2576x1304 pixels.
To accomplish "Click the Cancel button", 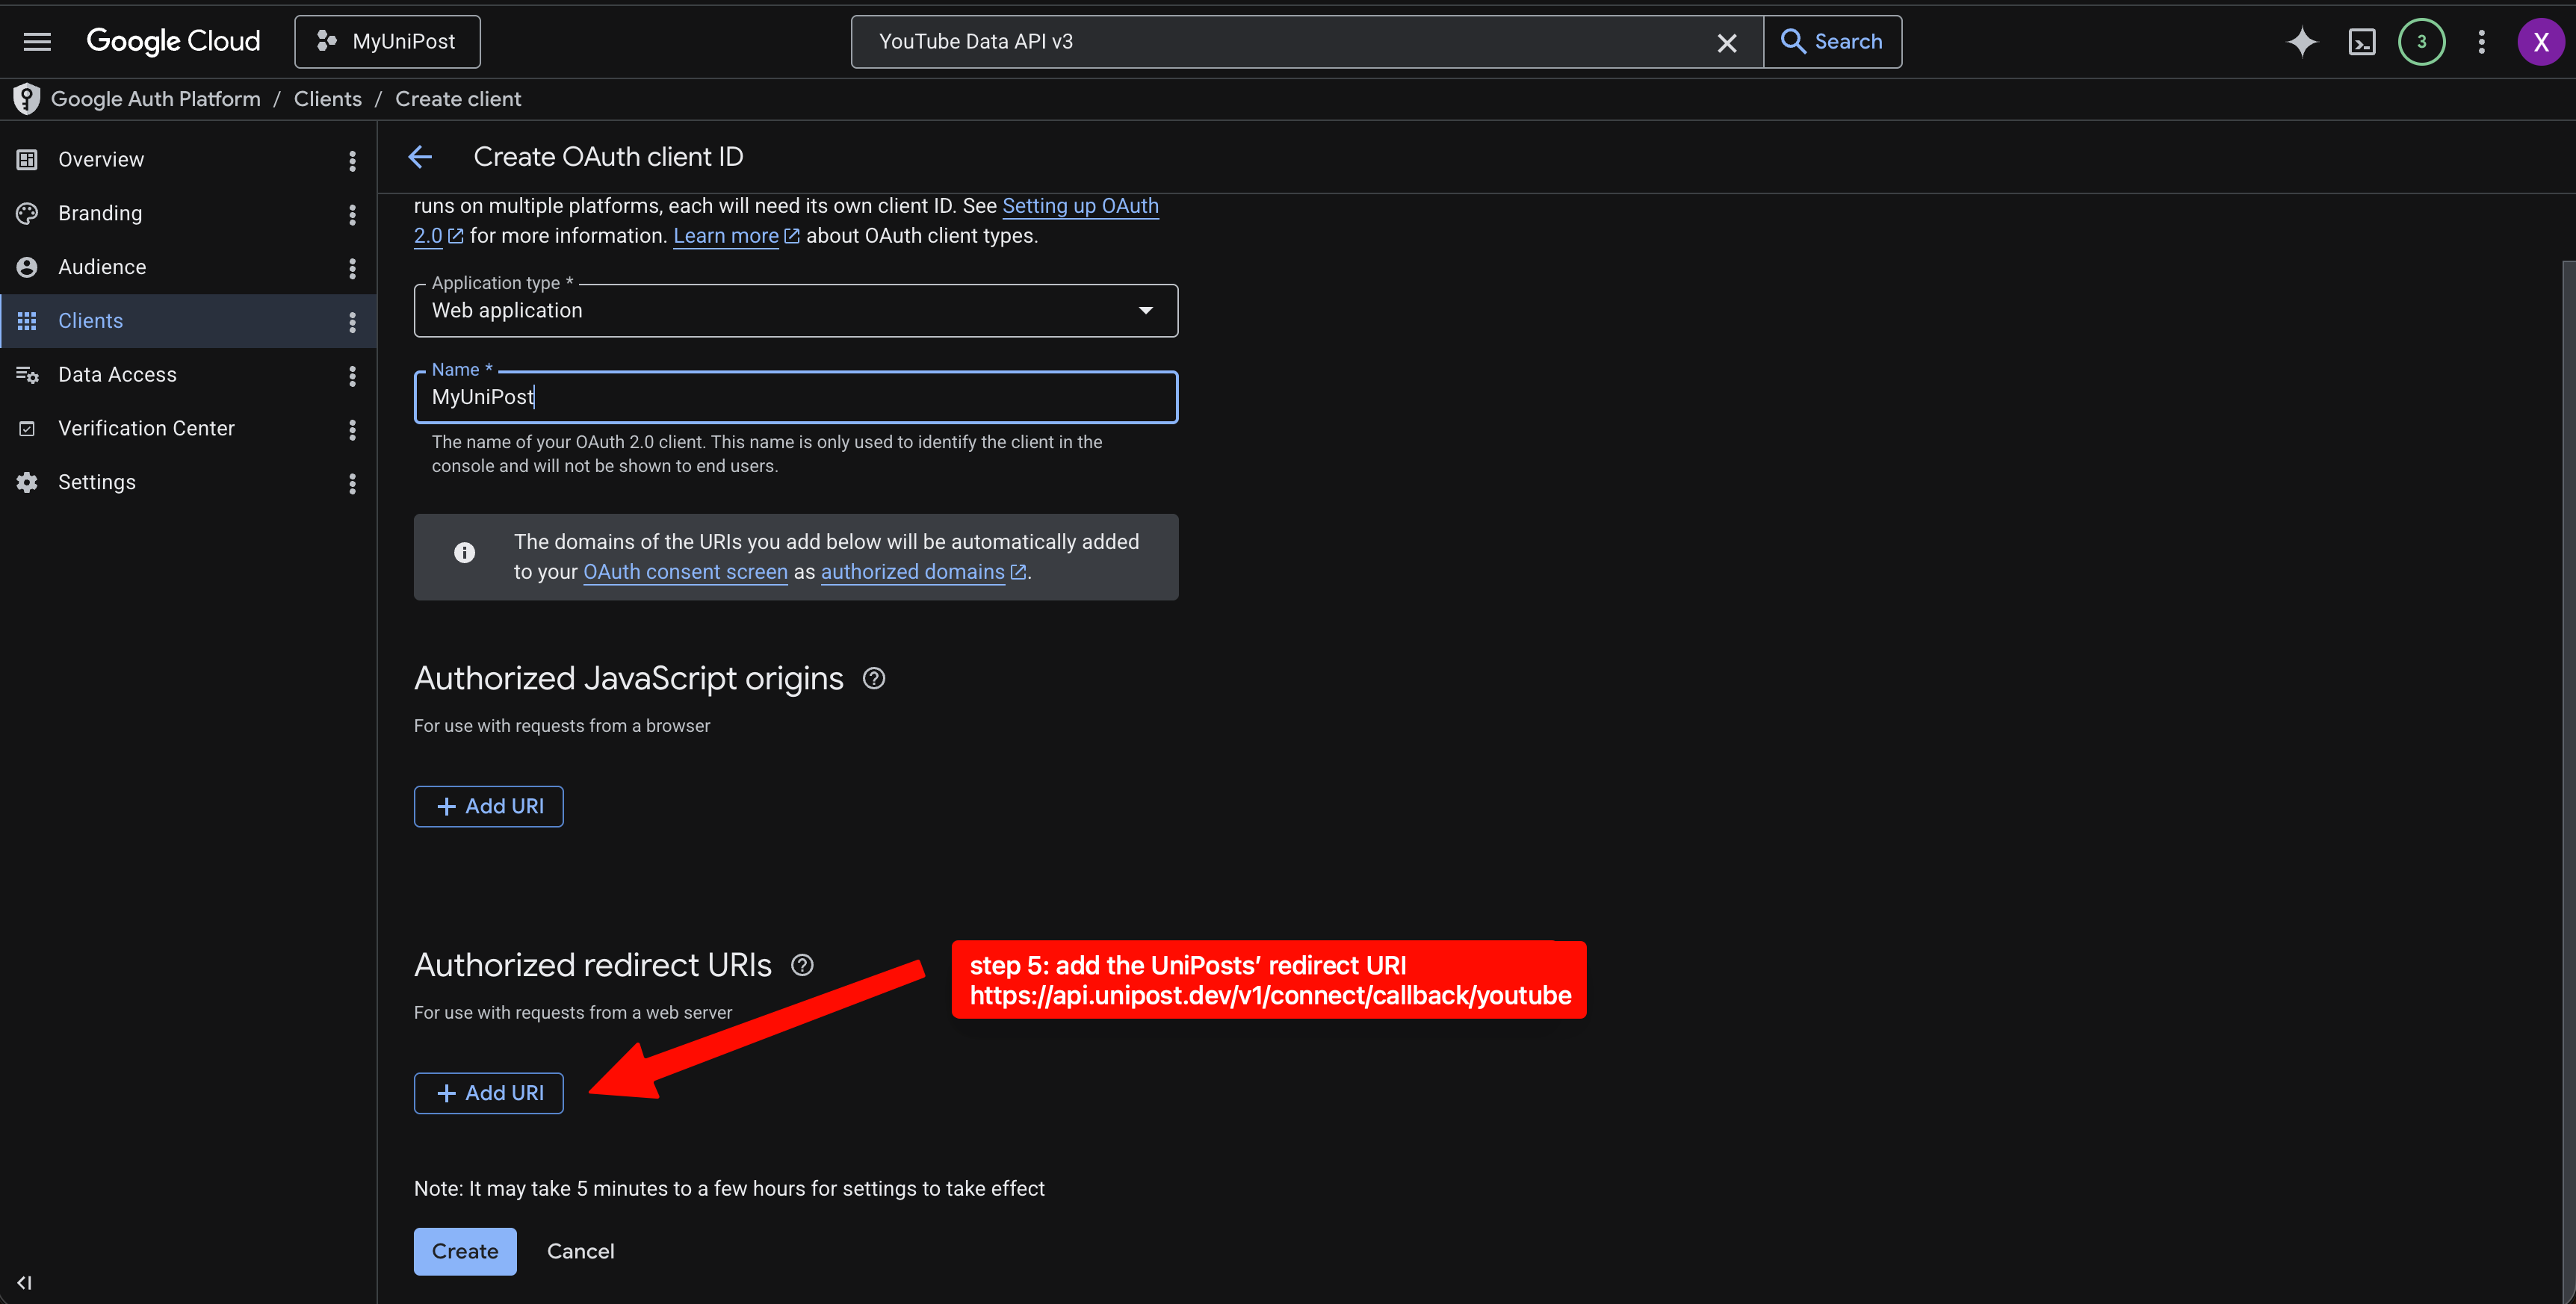I will click(580, 1251).
